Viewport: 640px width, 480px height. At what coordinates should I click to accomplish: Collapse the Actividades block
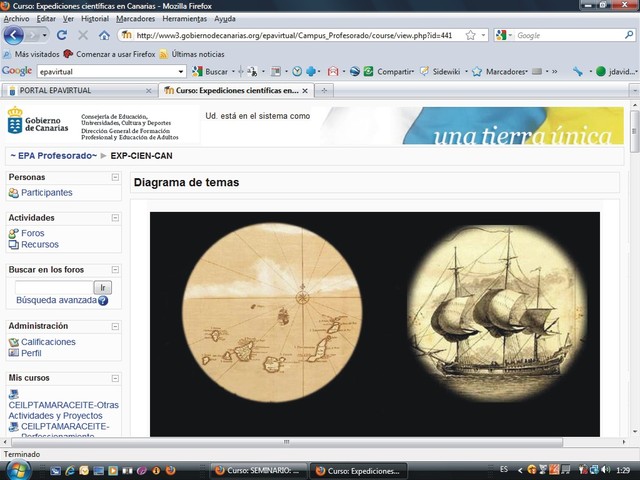[115, 218]
